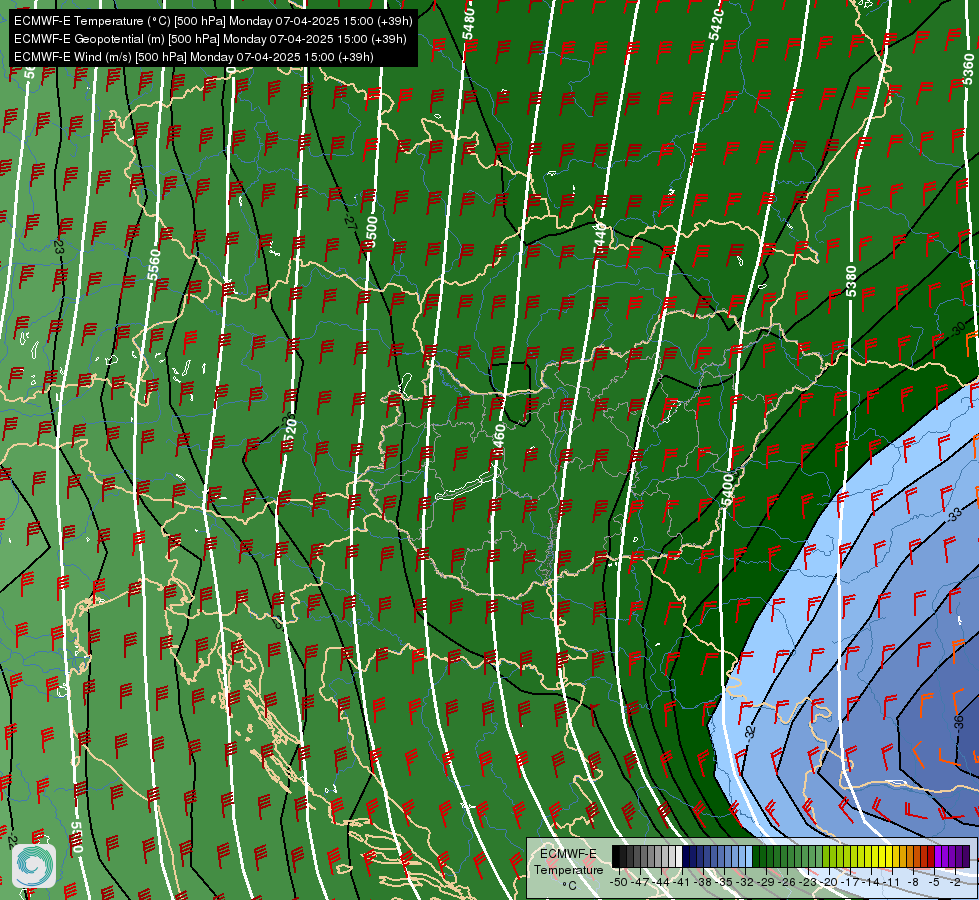Viewport: 979px width, 900px height.
Task: Click the -32 value on the legend scale
Action: pyautogui.click(x=746, y=882)
